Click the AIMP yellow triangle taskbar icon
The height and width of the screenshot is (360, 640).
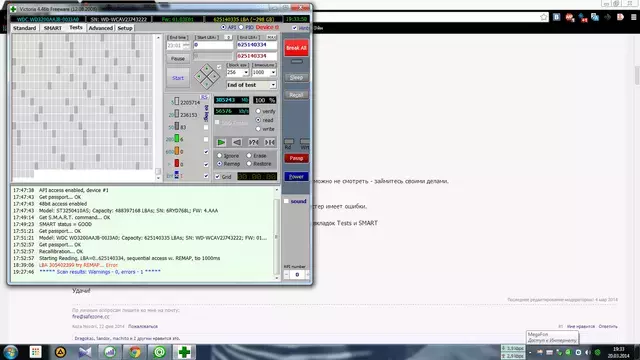coord(60,352)
